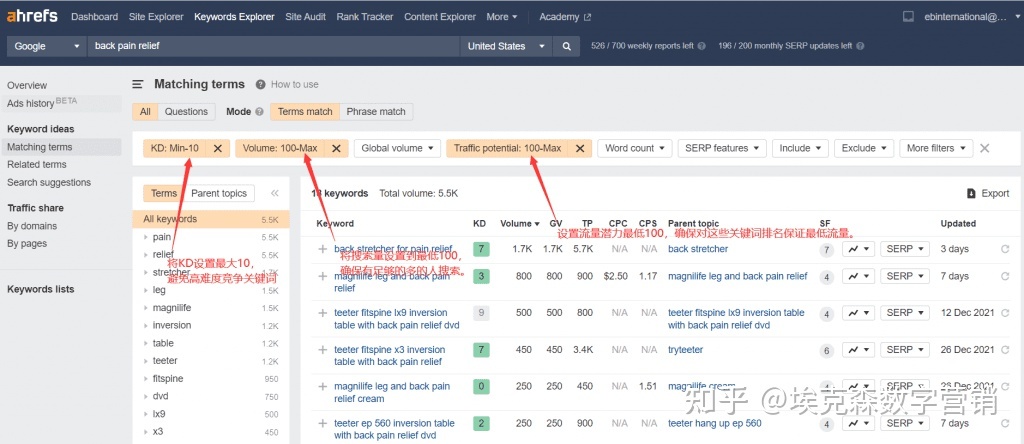
Task: Collapse the terms panel with double chevron
Action: pyautogui.click(x=275, y=193)
